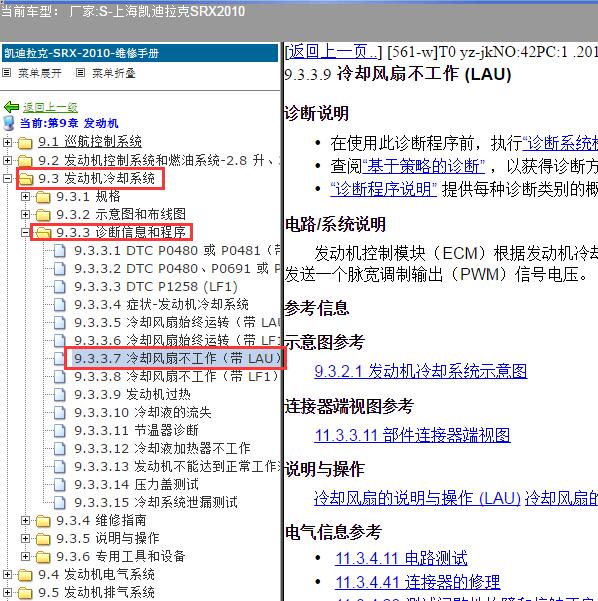Click page icon of 9.3.3.11 节温器诊断
This screenshot has width=598, height=601.
pyautogui.click(x=59, y=430)
